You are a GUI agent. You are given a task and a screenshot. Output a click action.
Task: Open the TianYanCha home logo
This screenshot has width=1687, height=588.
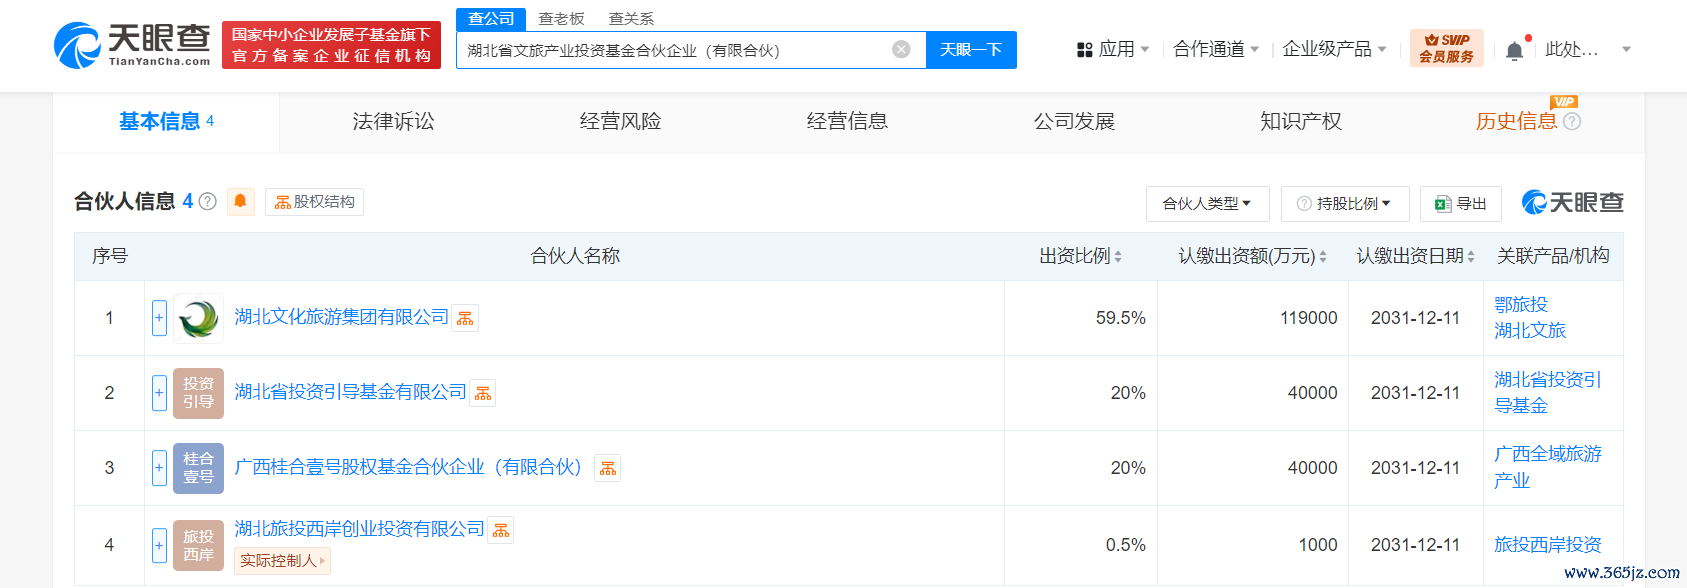tap(131, 46)
